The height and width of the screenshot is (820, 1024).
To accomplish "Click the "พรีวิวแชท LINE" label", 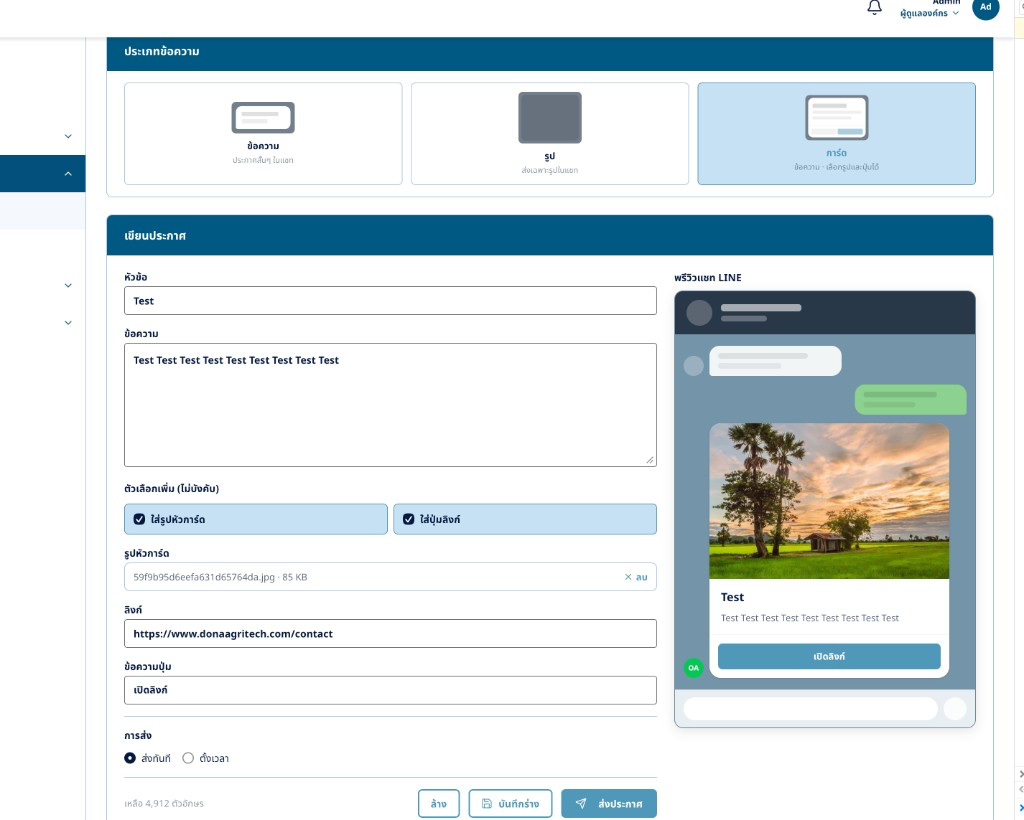I will pyautogui.click(x=708, y=277).
